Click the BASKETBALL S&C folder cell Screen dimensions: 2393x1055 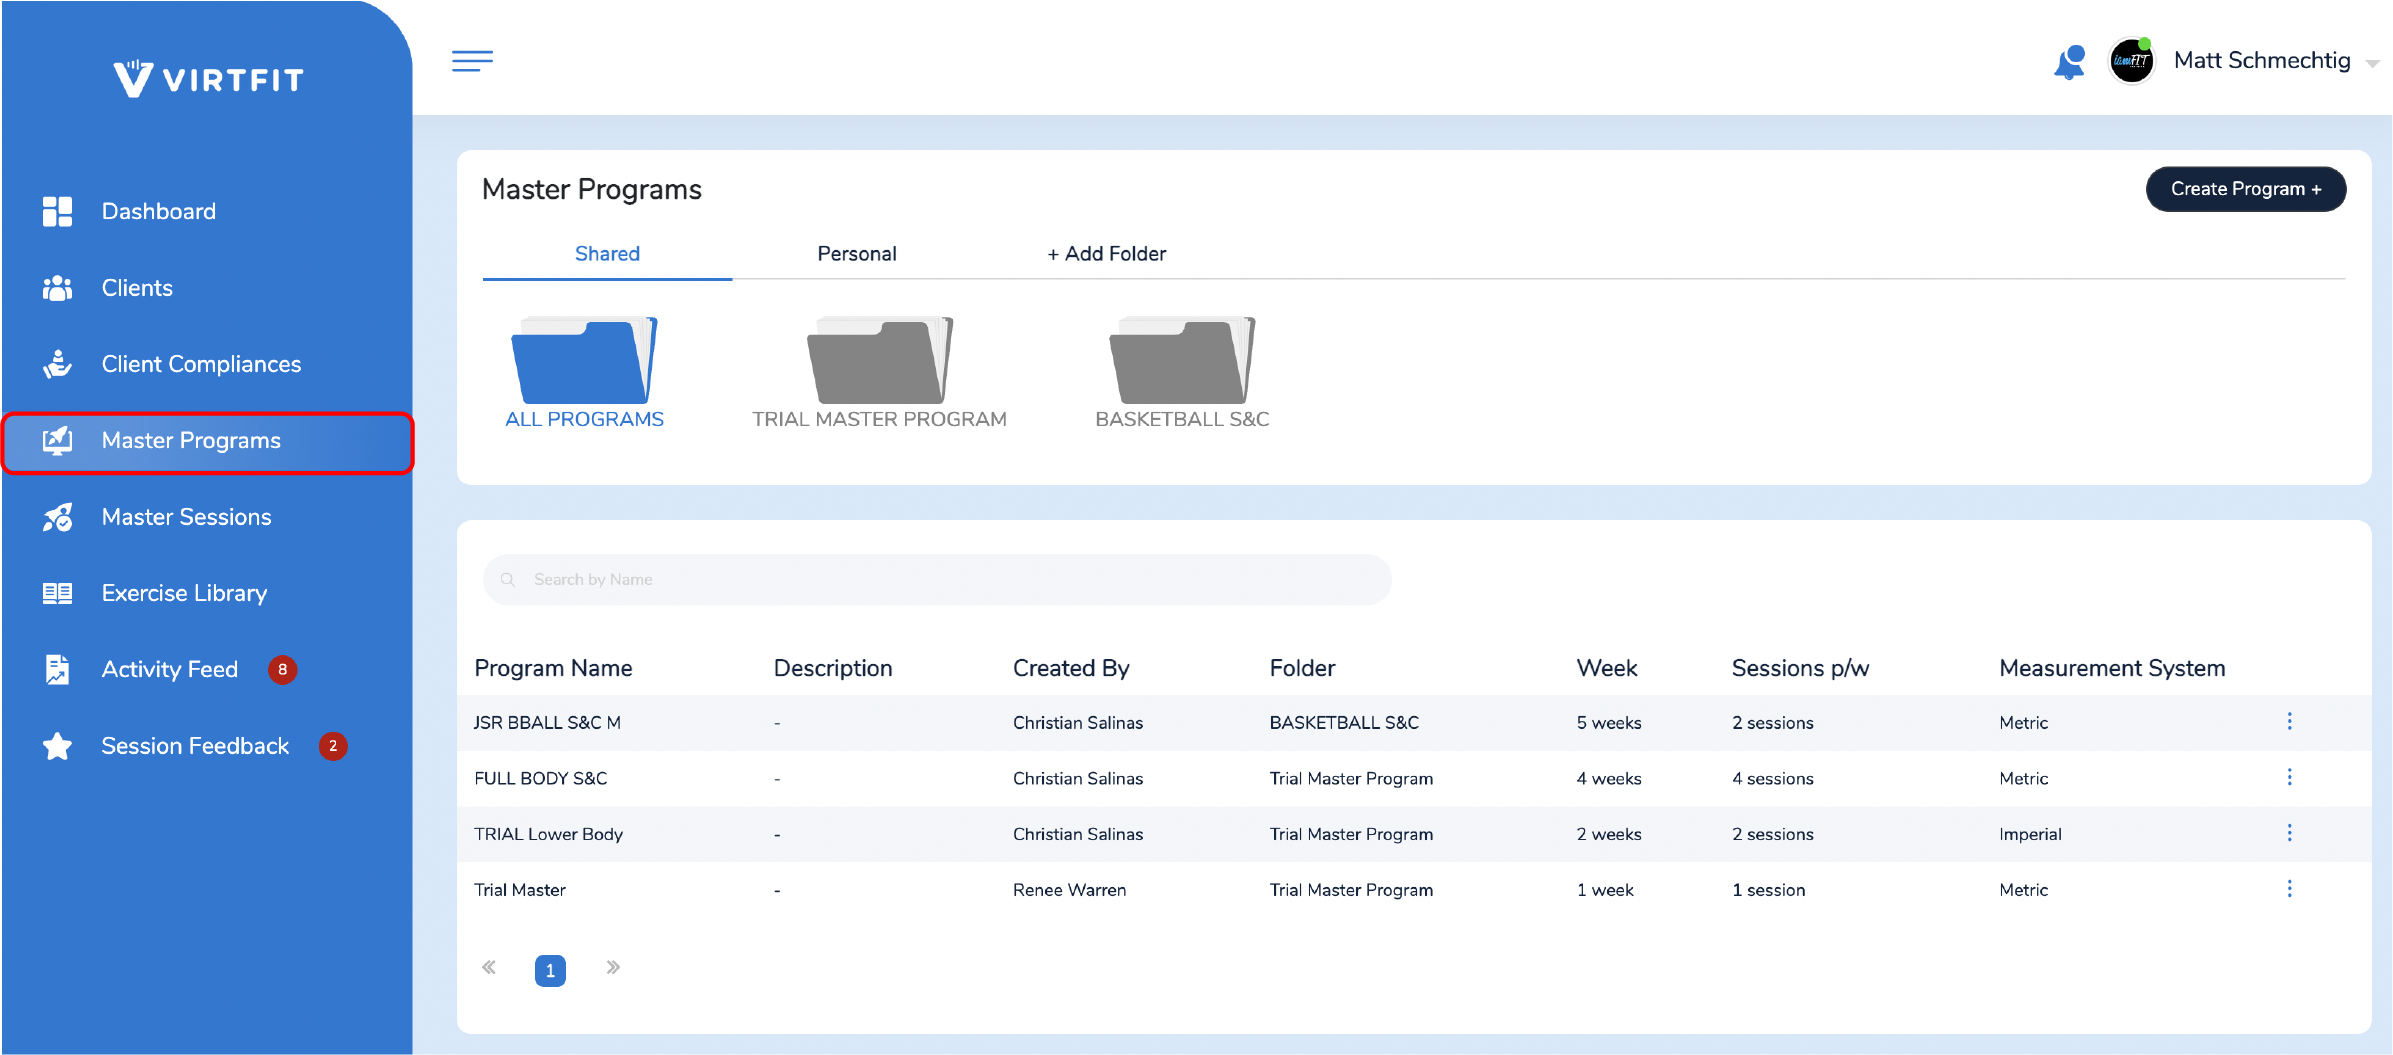coord(1344,723)
